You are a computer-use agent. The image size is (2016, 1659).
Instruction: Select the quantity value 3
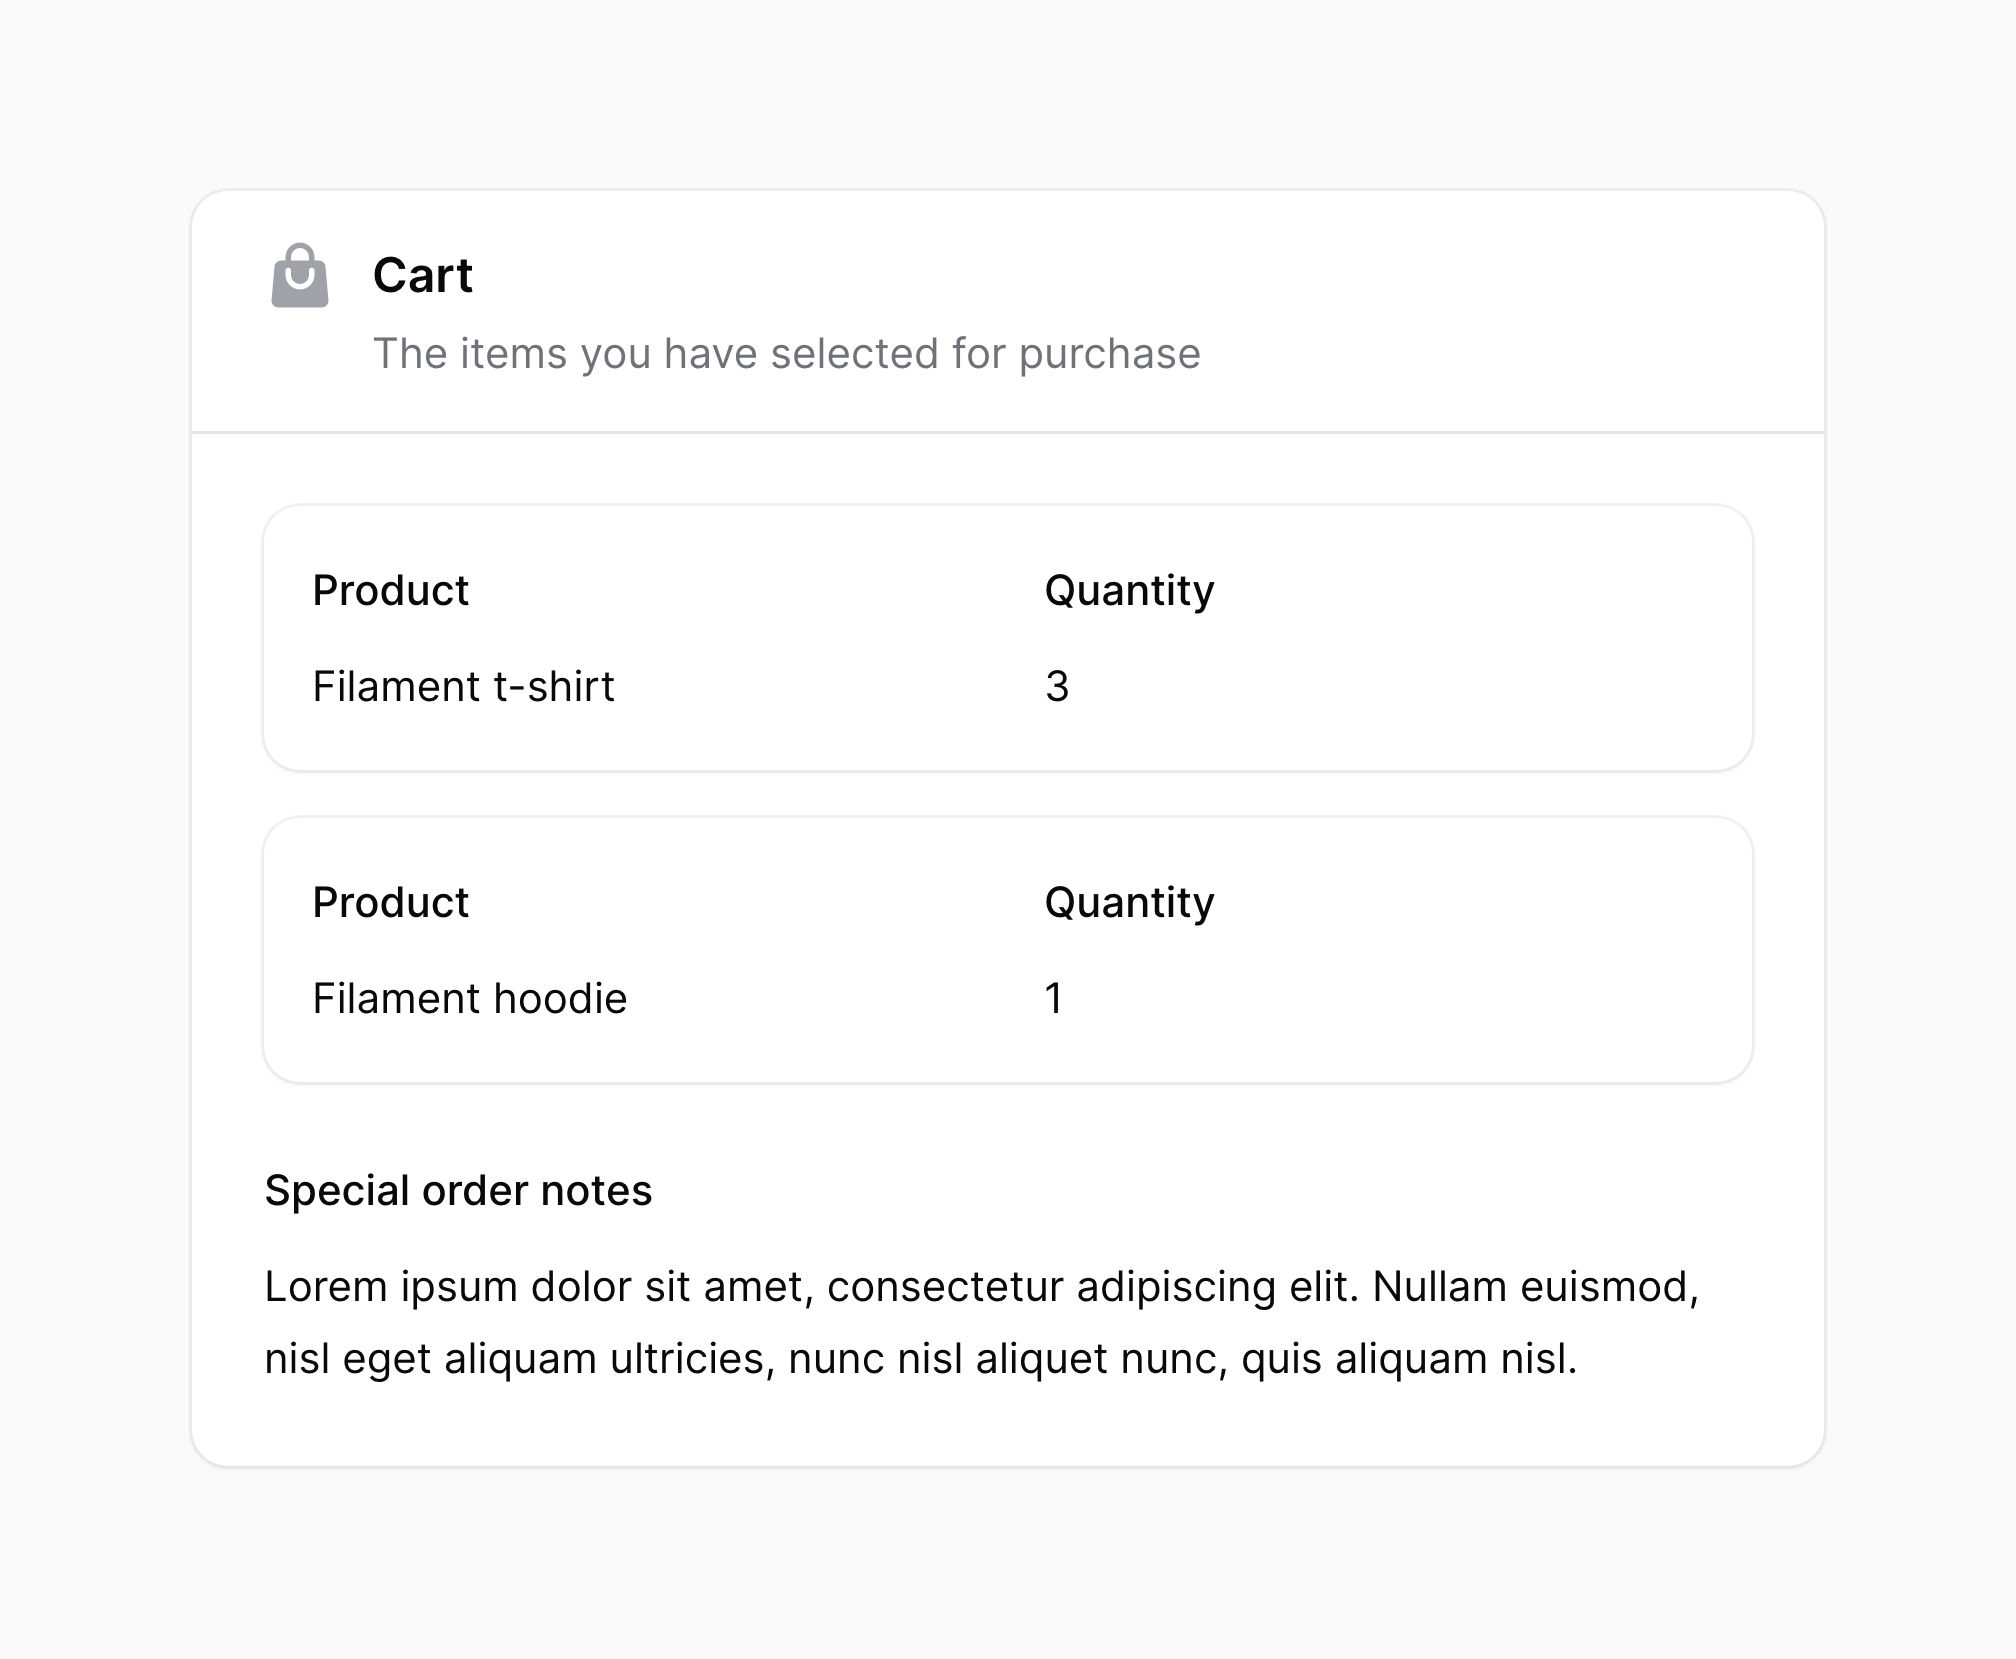[x=1057, y=686]
